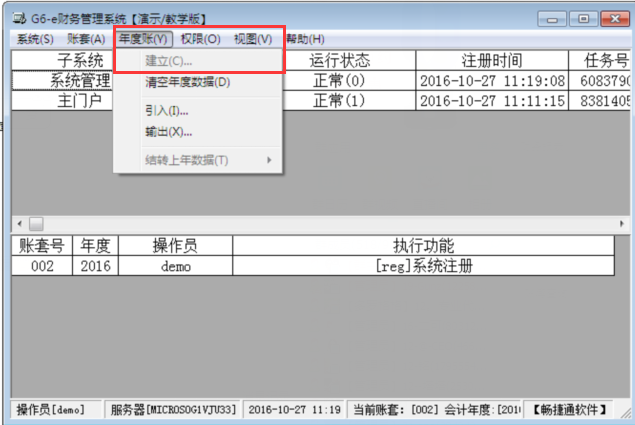Select 清空年度数据(D) menu entry

click(x=198, y=82)
